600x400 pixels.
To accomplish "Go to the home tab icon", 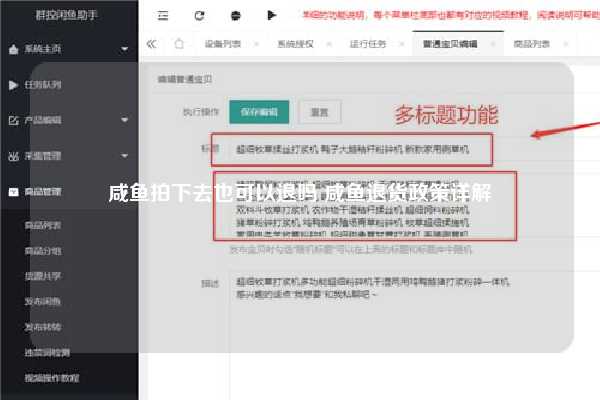I will 179,44.
